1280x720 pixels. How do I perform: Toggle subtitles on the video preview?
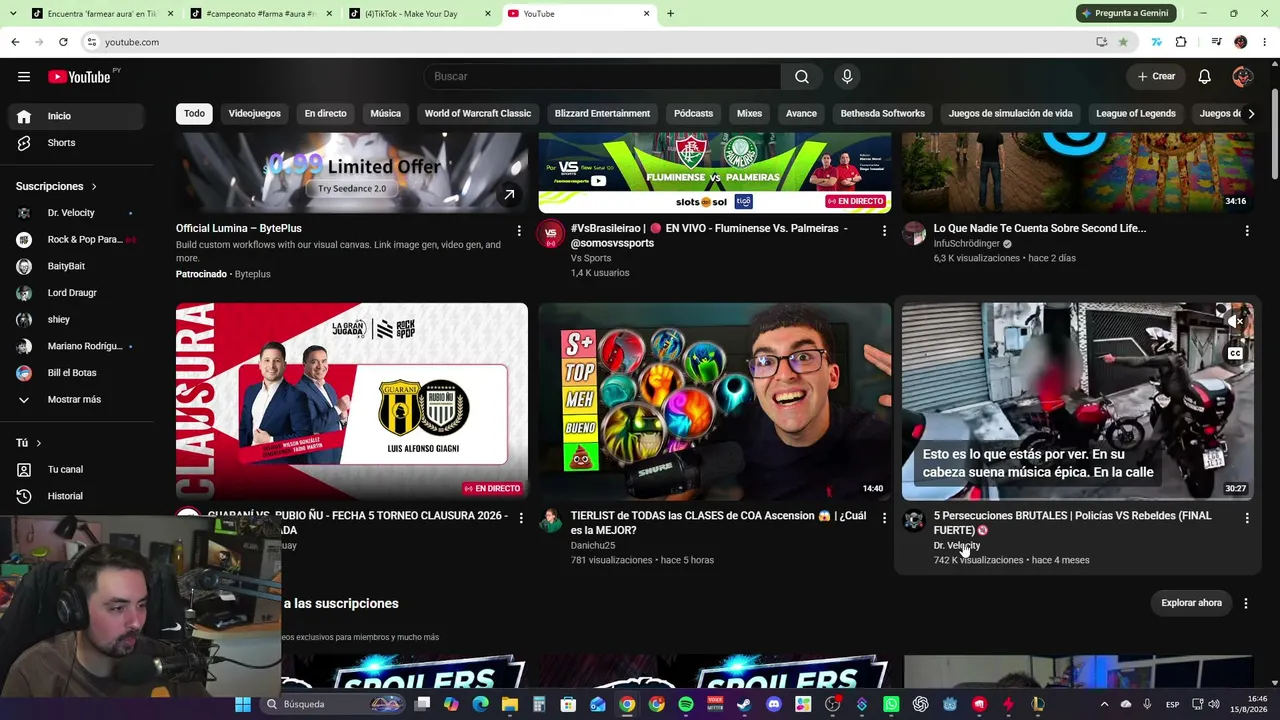coord(1236,353)
